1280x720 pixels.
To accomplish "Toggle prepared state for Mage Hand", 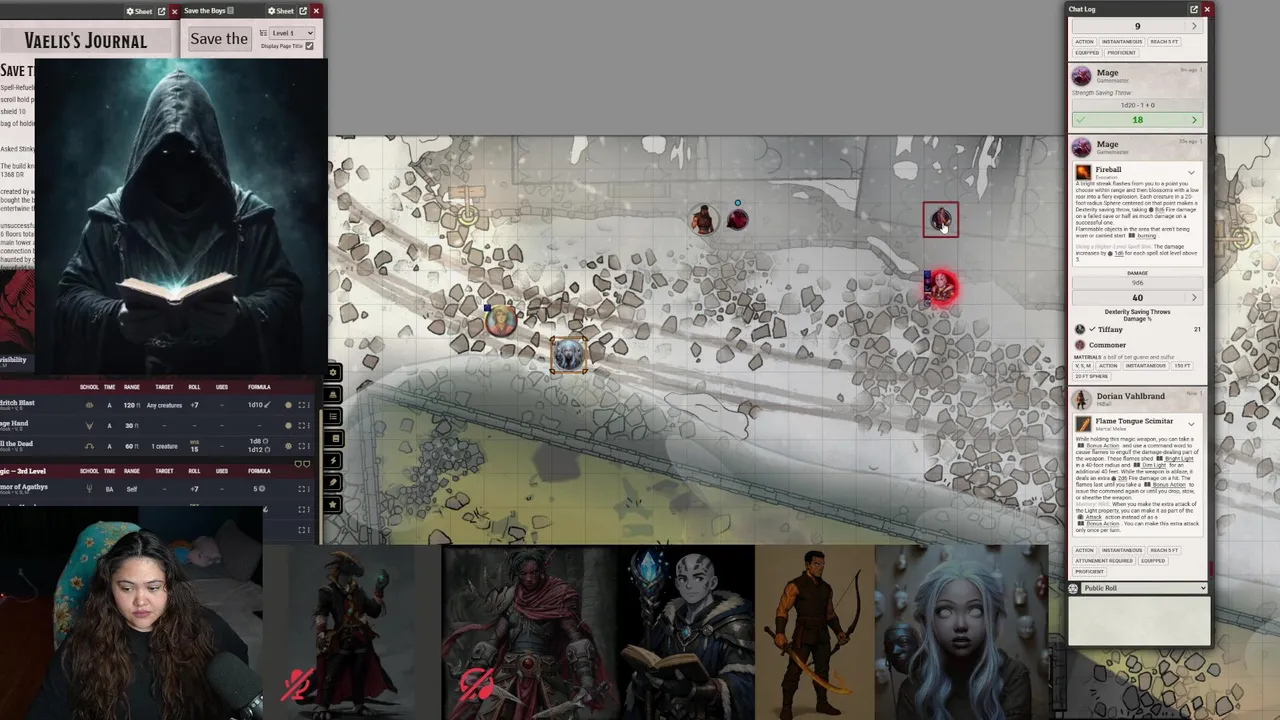I will click(288, 425).
